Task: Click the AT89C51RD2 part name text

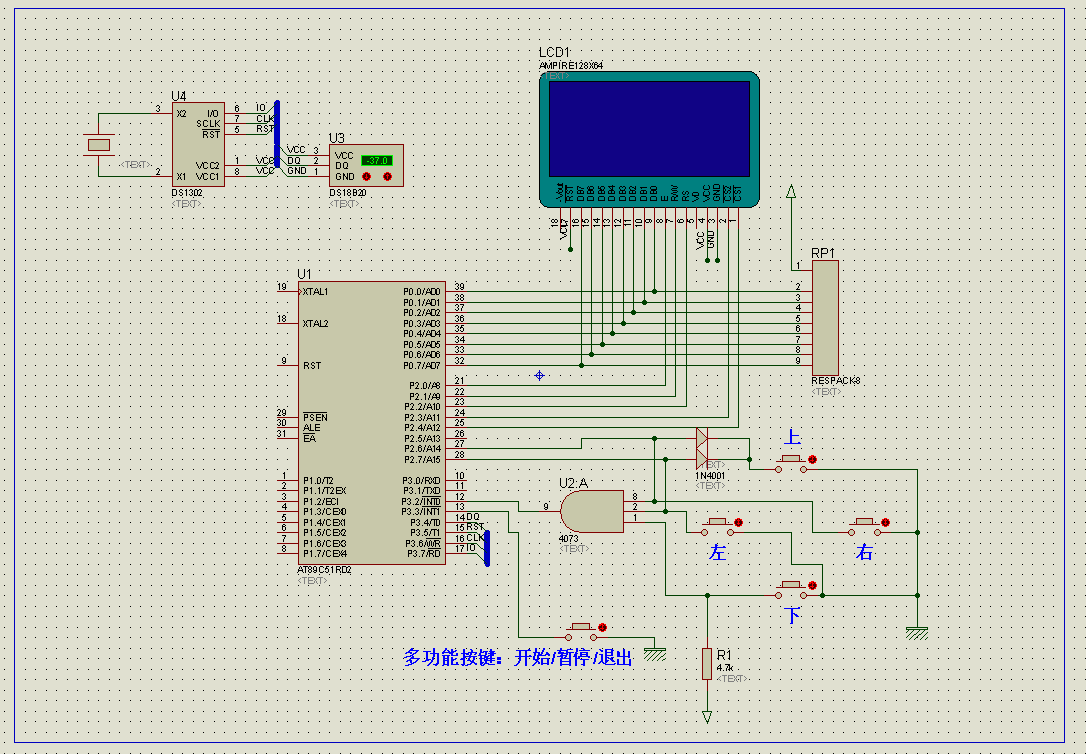Action: 324,570
